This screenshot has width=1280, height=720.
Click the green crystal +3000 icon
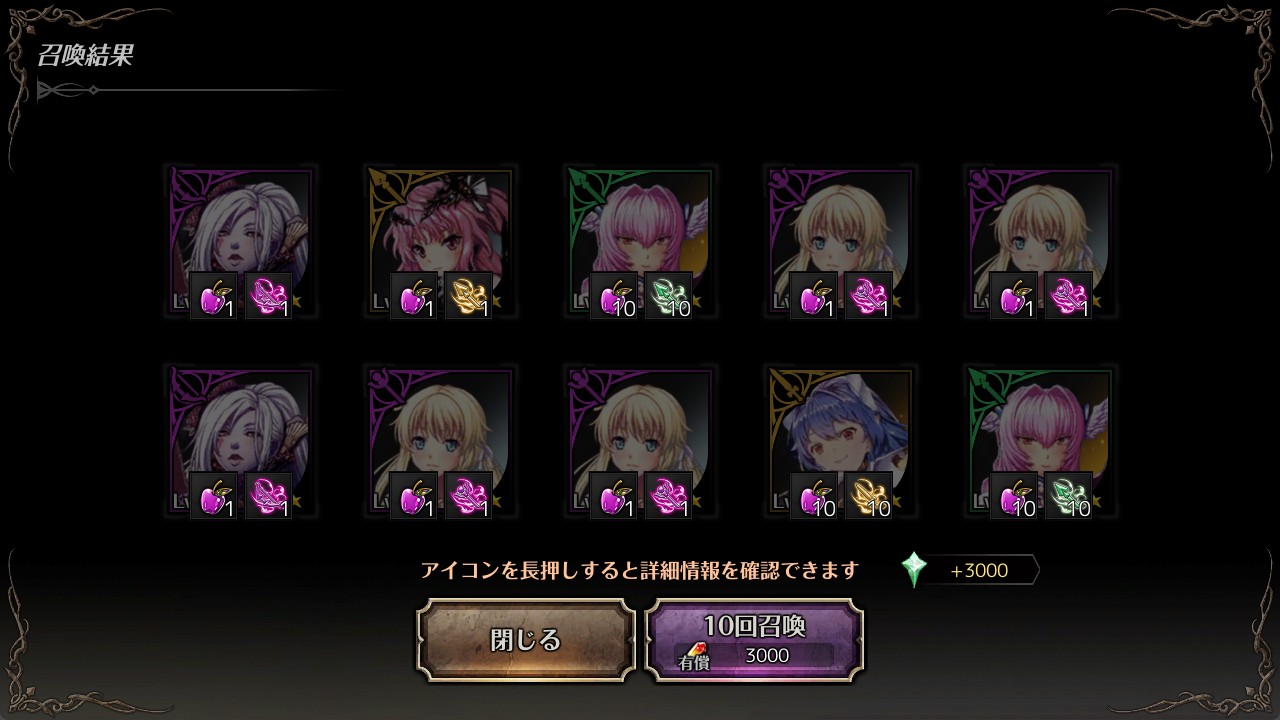pyautogui.click(x=914, y=570)
